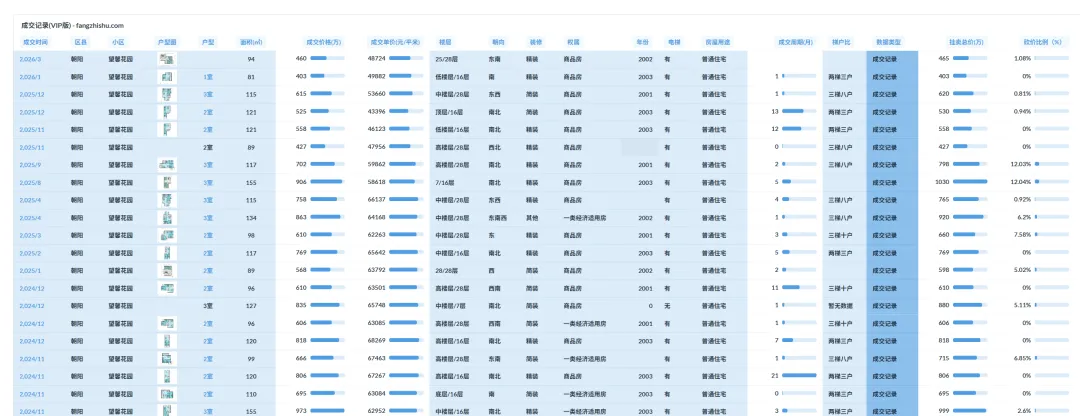Click the 梯户比 column header
Screen dimensions: 1080x416
click(x=841, y=42)
